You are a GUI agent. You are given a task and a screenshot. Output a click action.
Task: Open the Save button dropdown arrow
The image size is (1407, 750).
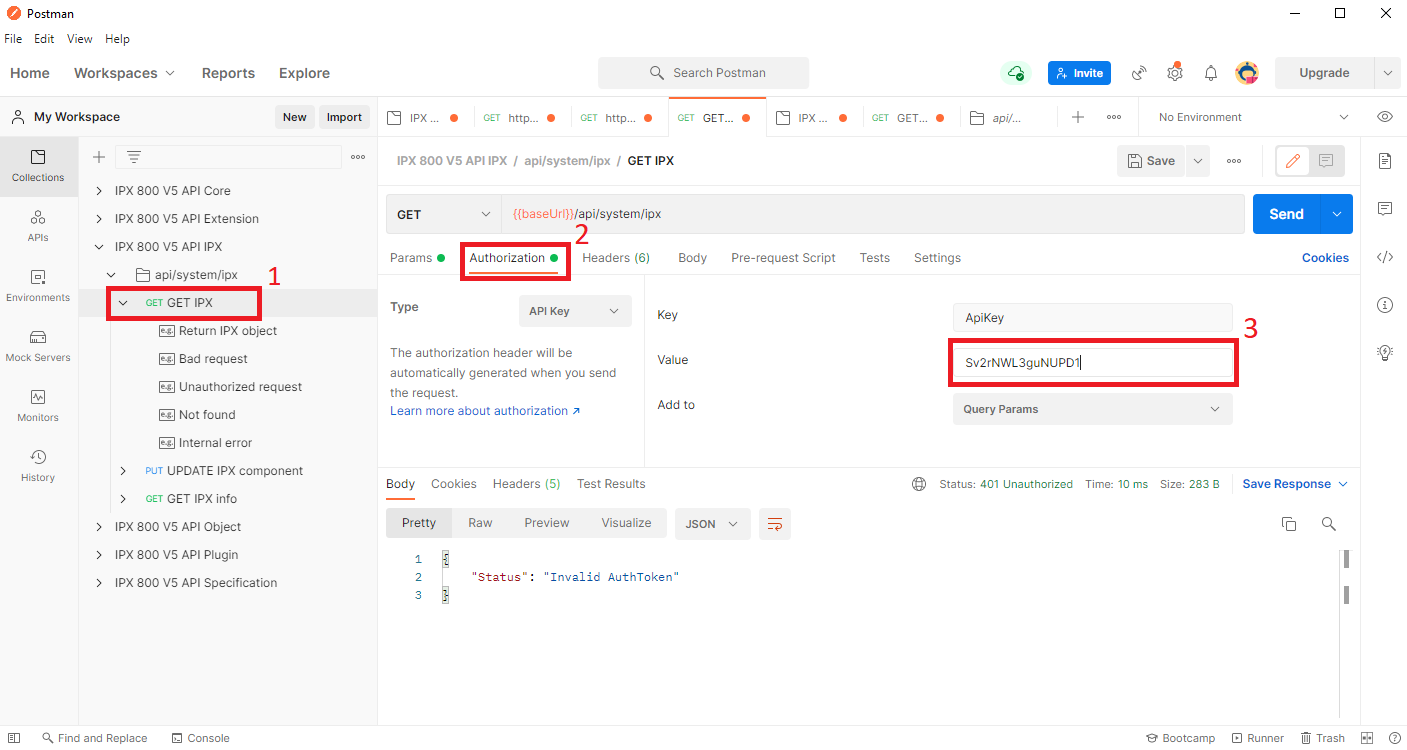pos(1198,161)
